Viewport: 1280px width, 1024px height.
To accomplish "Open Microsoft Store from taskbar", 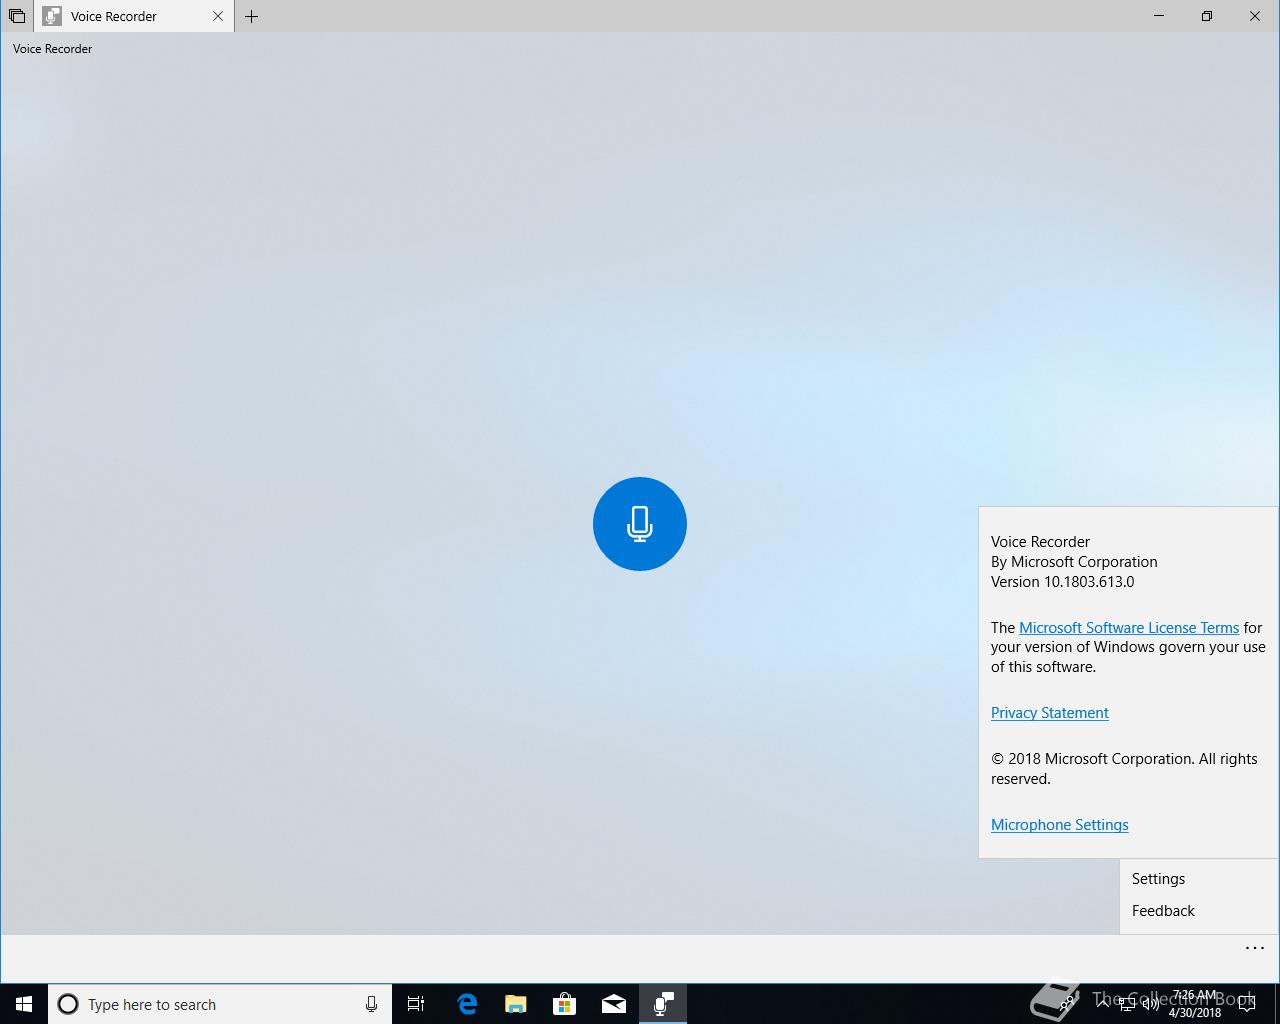I will [x=565, y=1004].
